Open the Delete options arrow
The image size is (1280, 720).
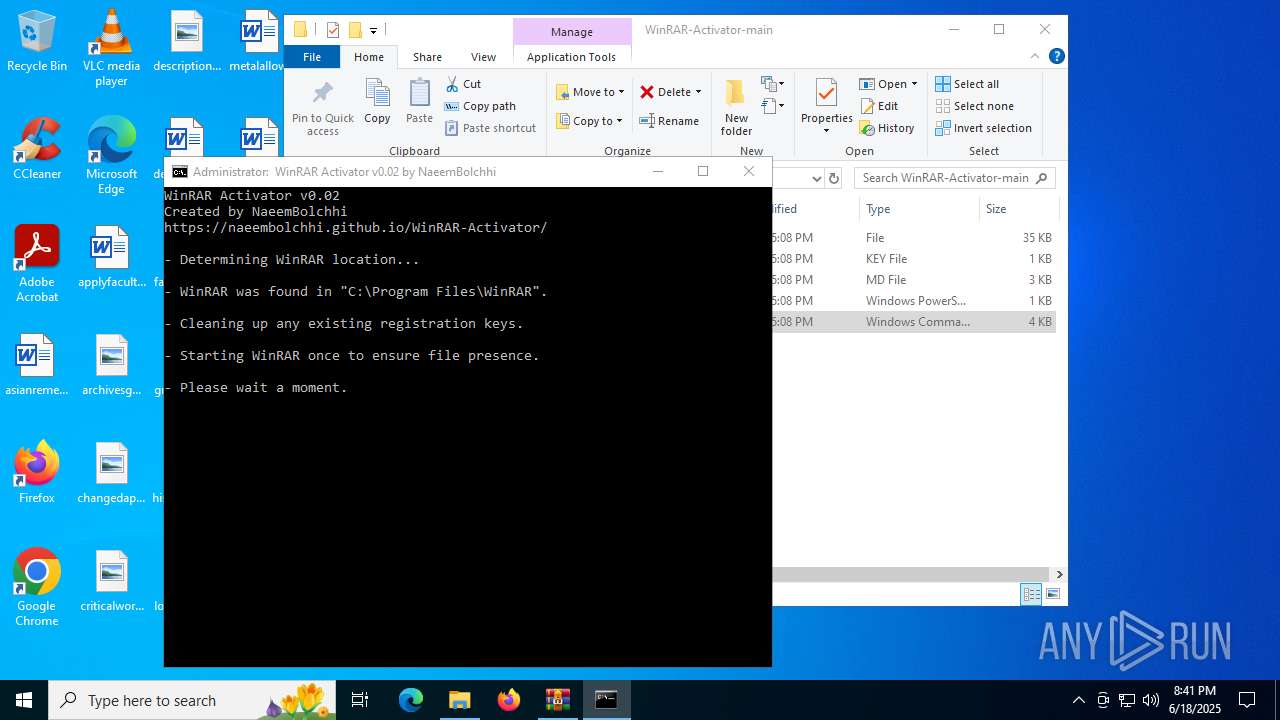[698, 92]
